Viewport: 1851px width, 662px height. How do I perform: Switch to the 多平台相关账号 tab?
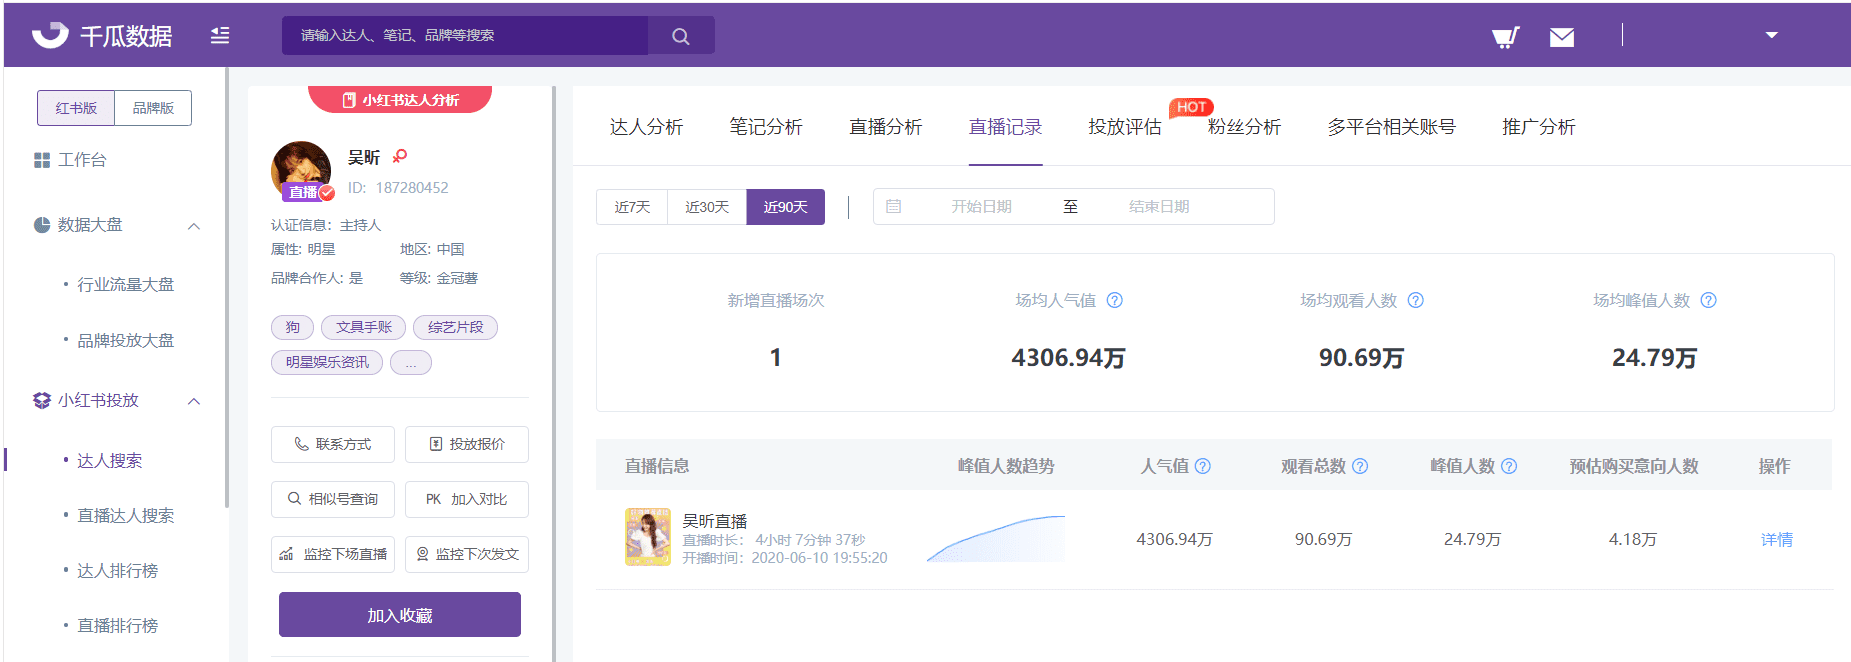point(1392,127)
